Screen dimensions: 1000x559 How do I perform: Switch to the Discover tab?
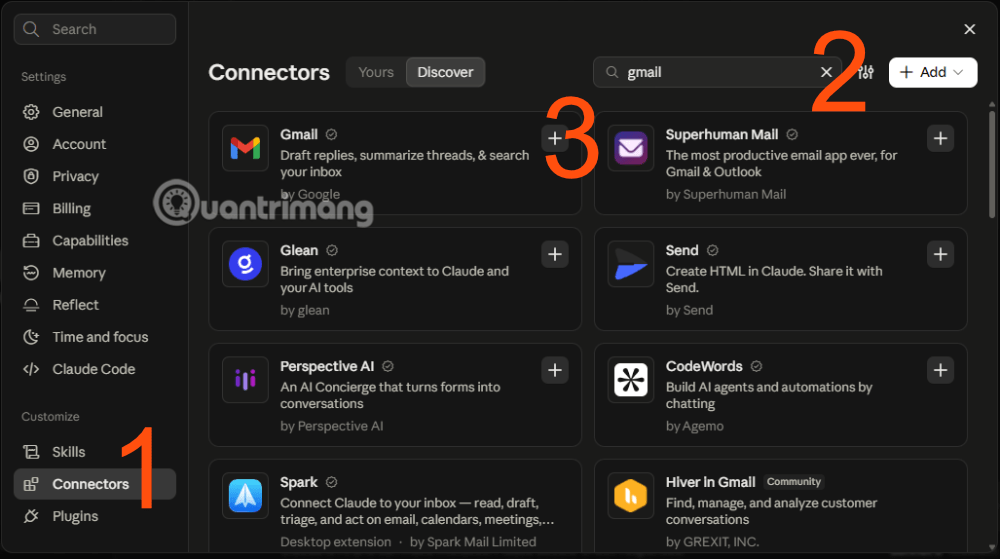445,72
